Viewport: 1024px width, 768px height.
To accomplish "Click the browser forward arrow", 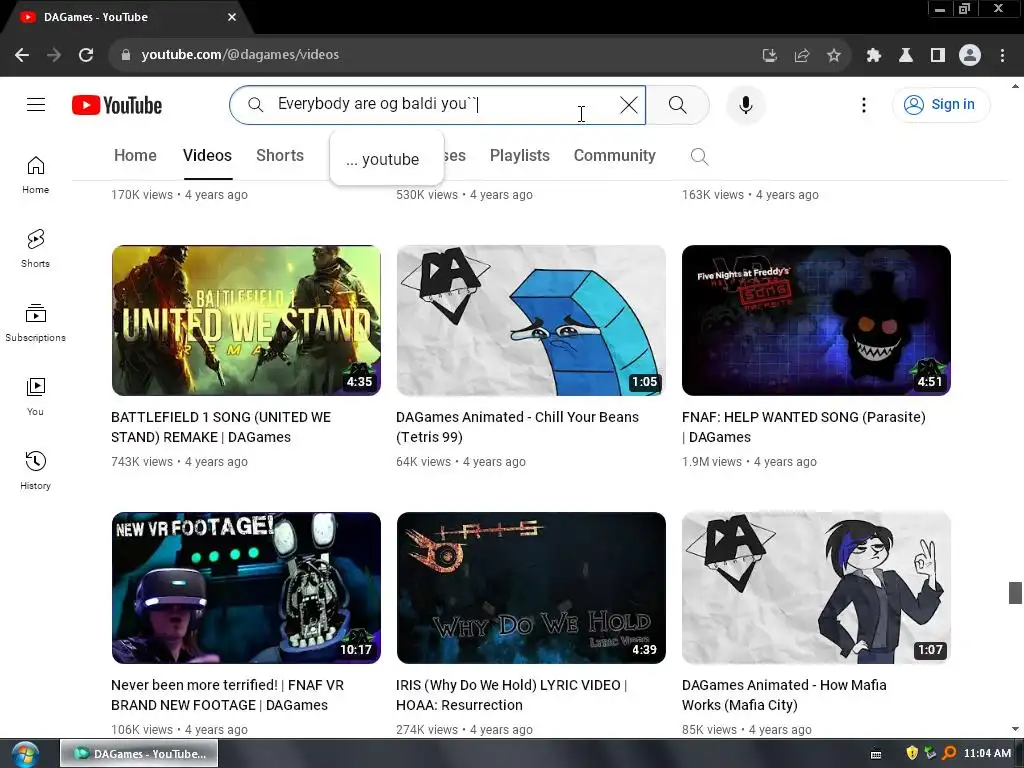I will [54, 55].
